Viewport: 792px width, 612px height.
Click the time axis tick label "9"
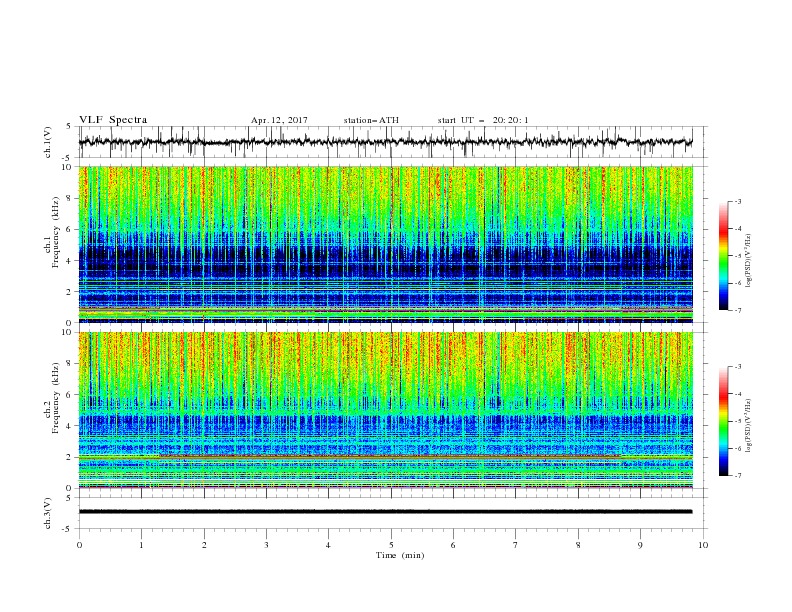click(640, 545)
